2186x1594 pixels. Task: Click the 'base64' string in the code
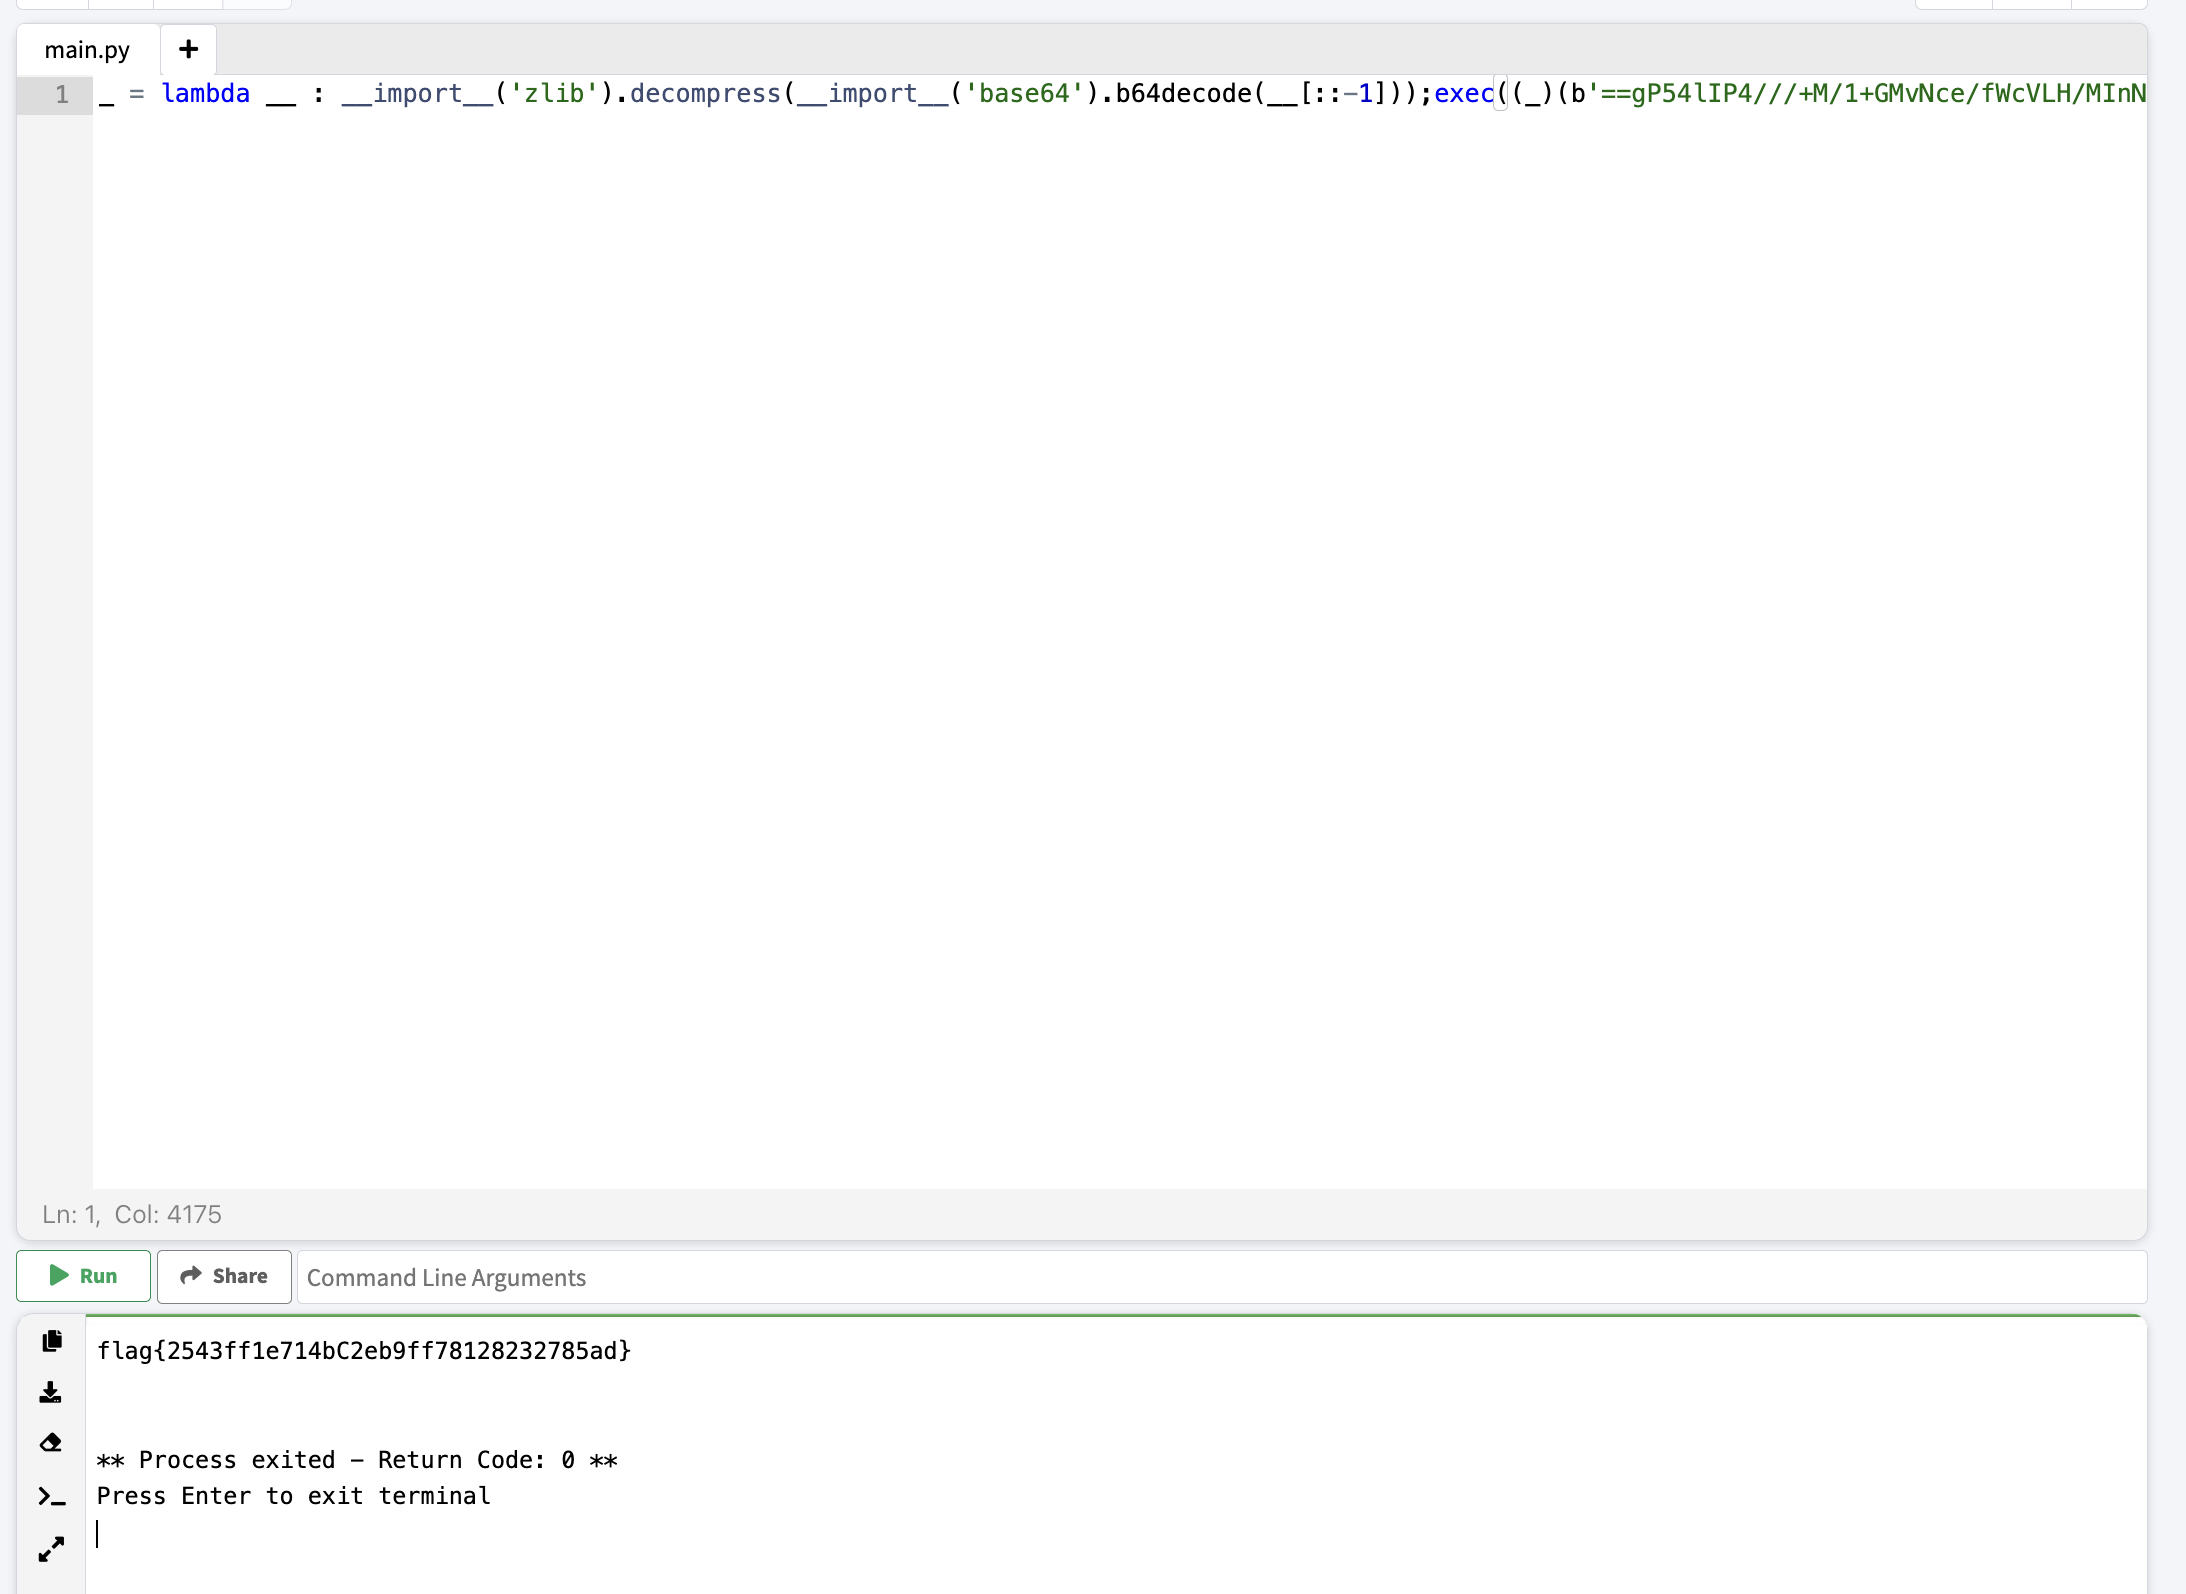(1024, 94)
